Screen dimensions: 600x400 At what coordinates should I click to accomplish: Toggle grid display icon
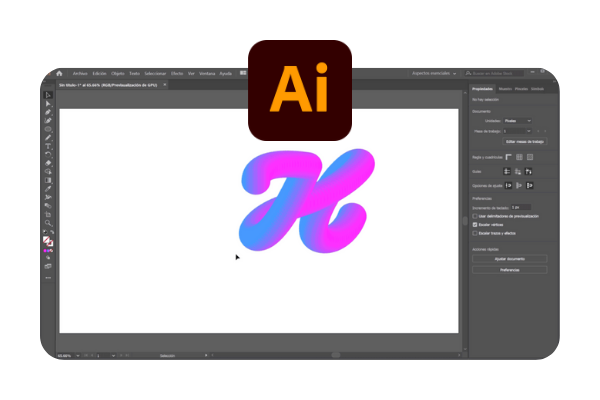tap(519, 157)
